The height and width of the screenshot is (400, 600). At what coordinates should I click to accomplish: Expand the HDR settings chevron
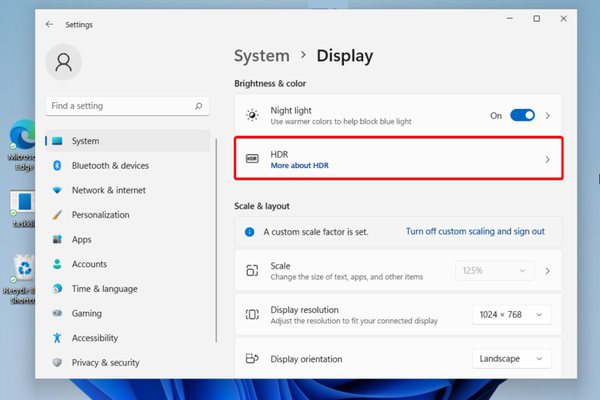[x=547, y=159]
